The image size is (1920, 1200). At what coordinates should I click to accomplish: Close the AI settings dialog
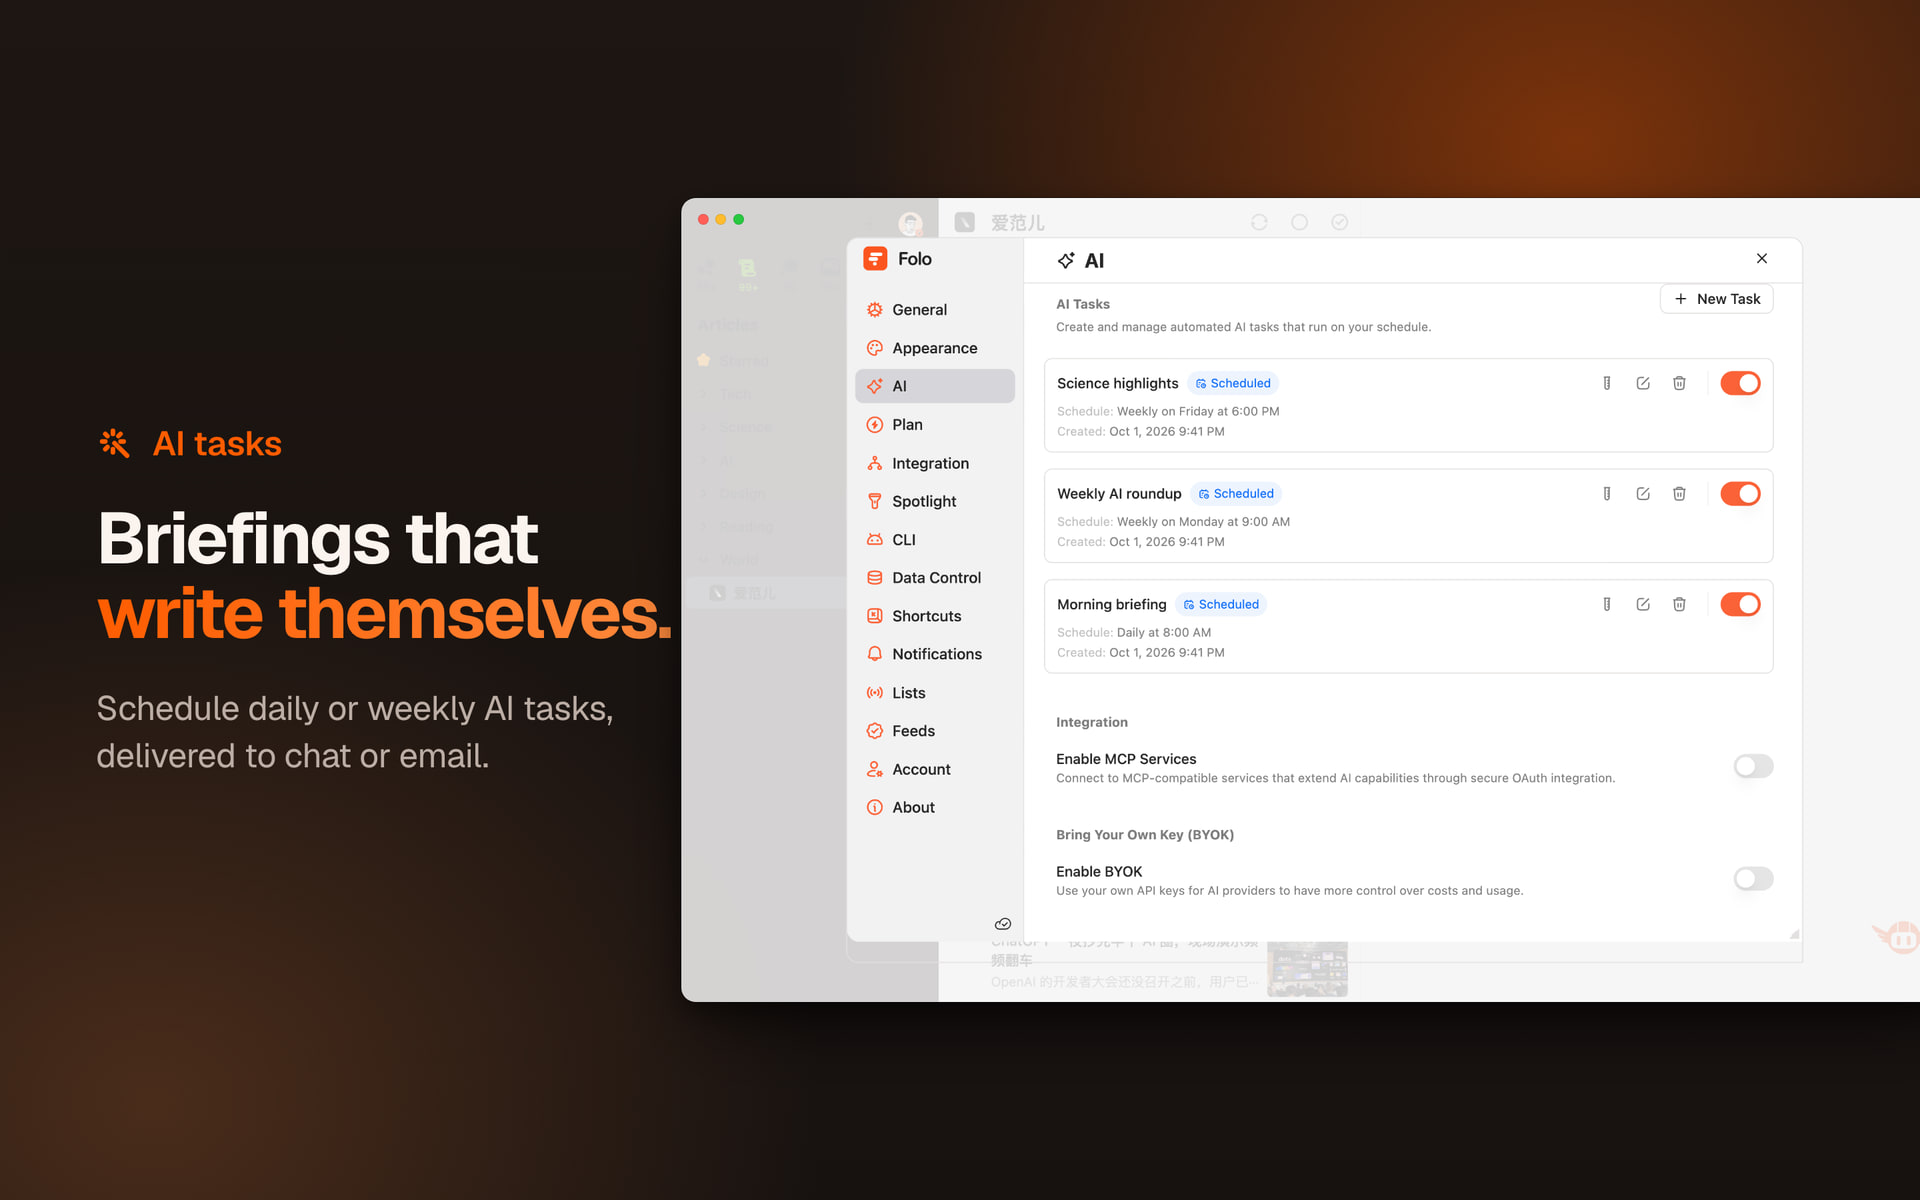click(x=1762, y=259)
